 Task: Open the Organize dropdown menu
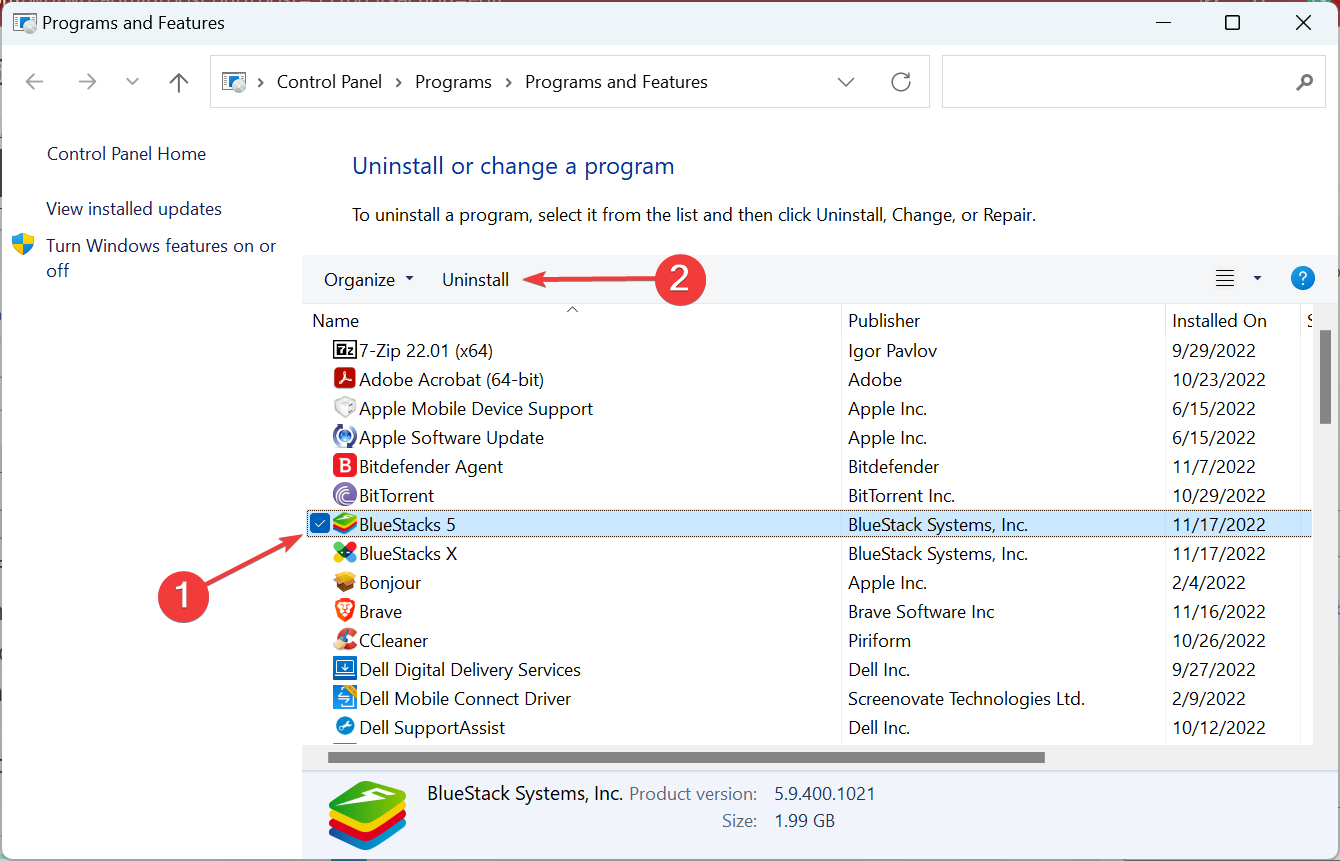click(368, 280)
